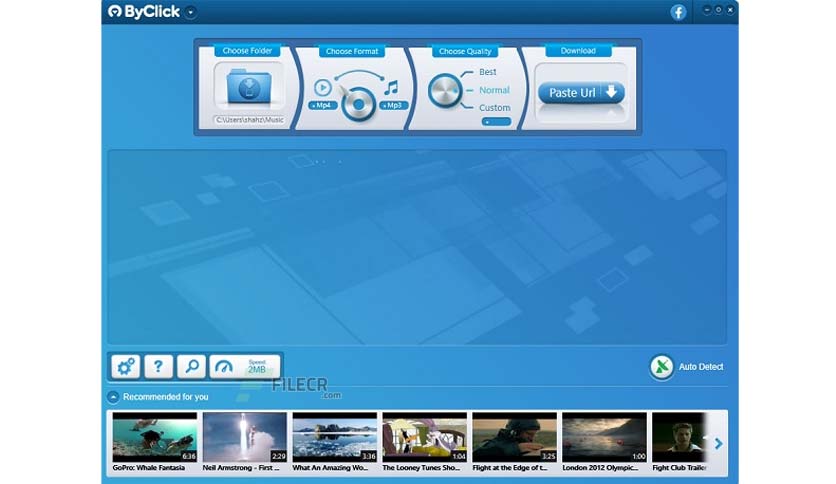
Task: Open the GoPro: Whale Fantasia thumbnail
Action: point(155,437)
